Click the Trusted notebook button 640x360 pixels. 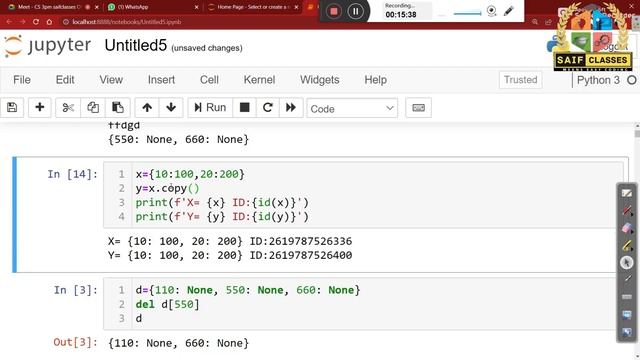[520, 80]
